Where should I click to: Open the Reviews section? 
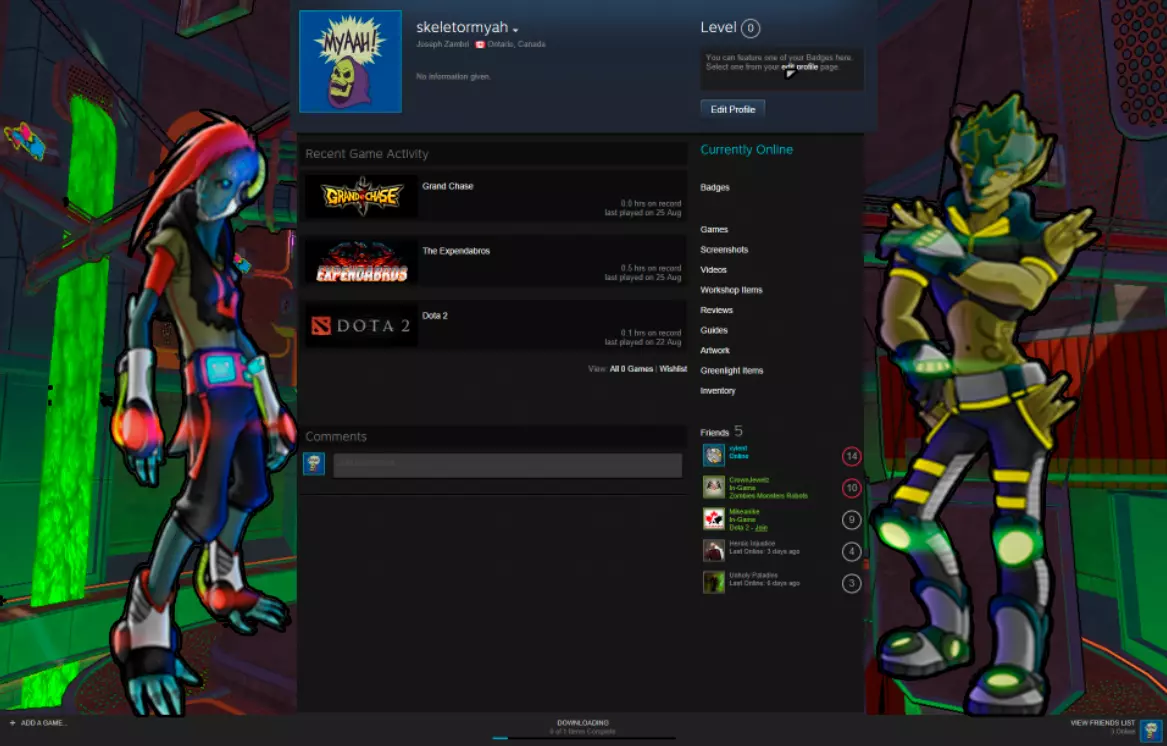pyautogui.click(x=716, y=310)
